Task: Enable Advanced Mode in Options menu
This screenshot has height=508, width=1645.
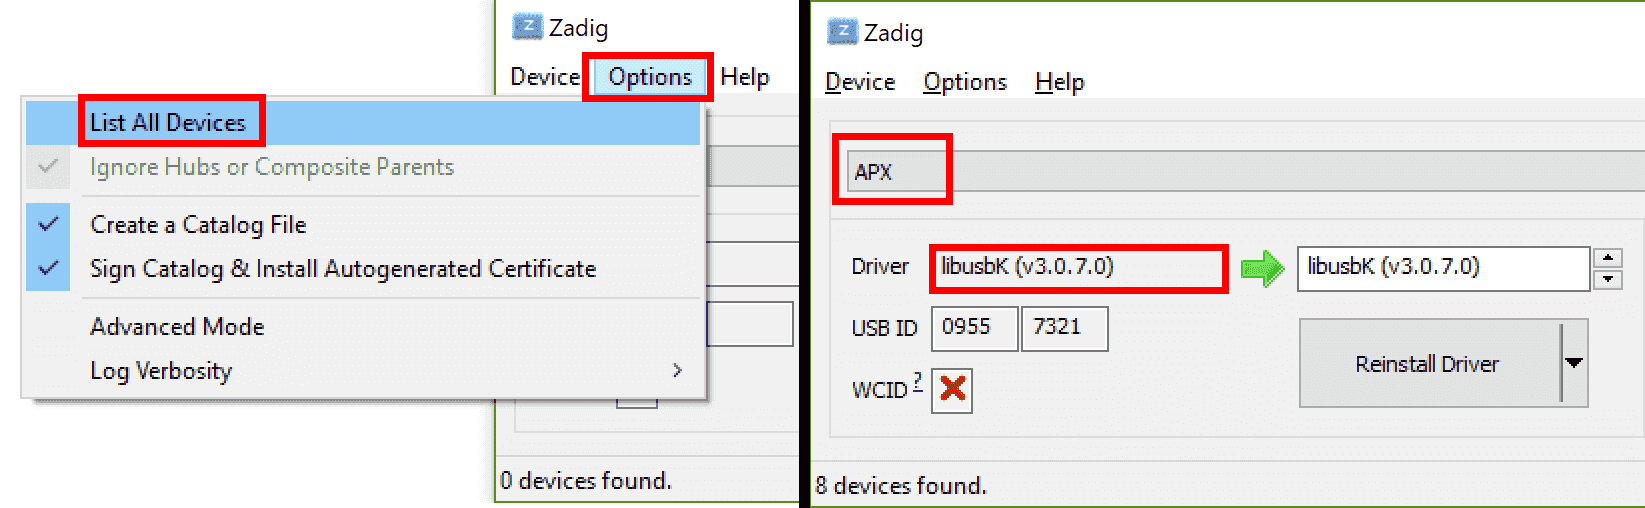Action: tap(364, 327)
